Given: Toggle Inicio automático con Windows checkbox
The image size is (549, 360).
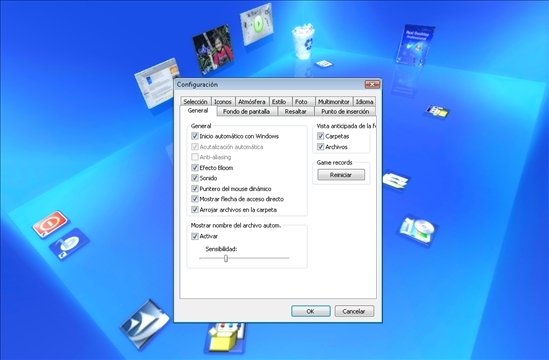Looking at the screenshot, I should (x=195, y=136).
